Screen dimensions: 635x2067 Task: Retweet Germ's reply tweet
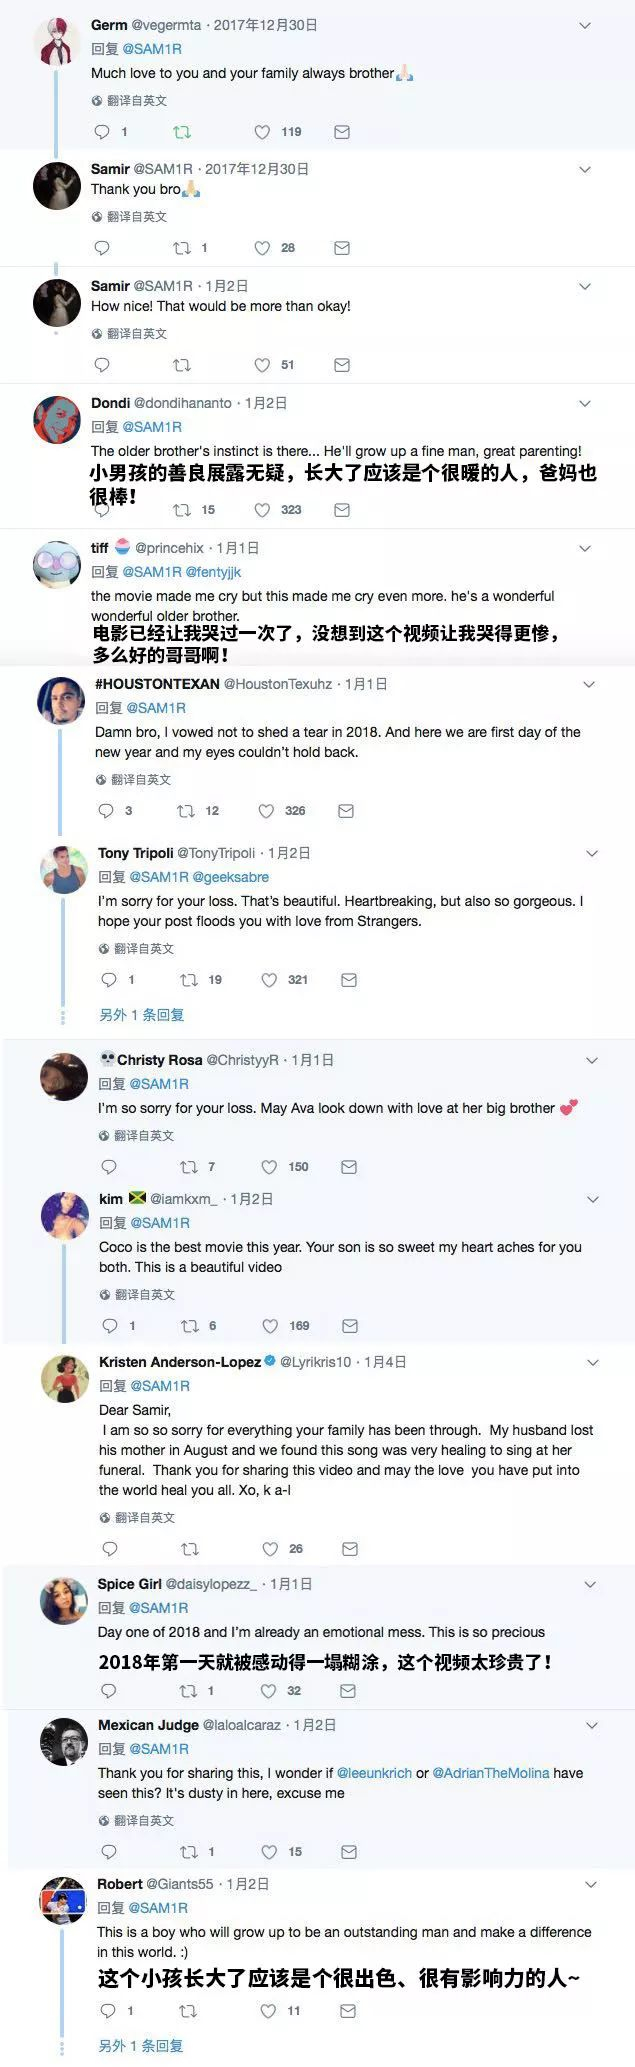tap(182, 132)
